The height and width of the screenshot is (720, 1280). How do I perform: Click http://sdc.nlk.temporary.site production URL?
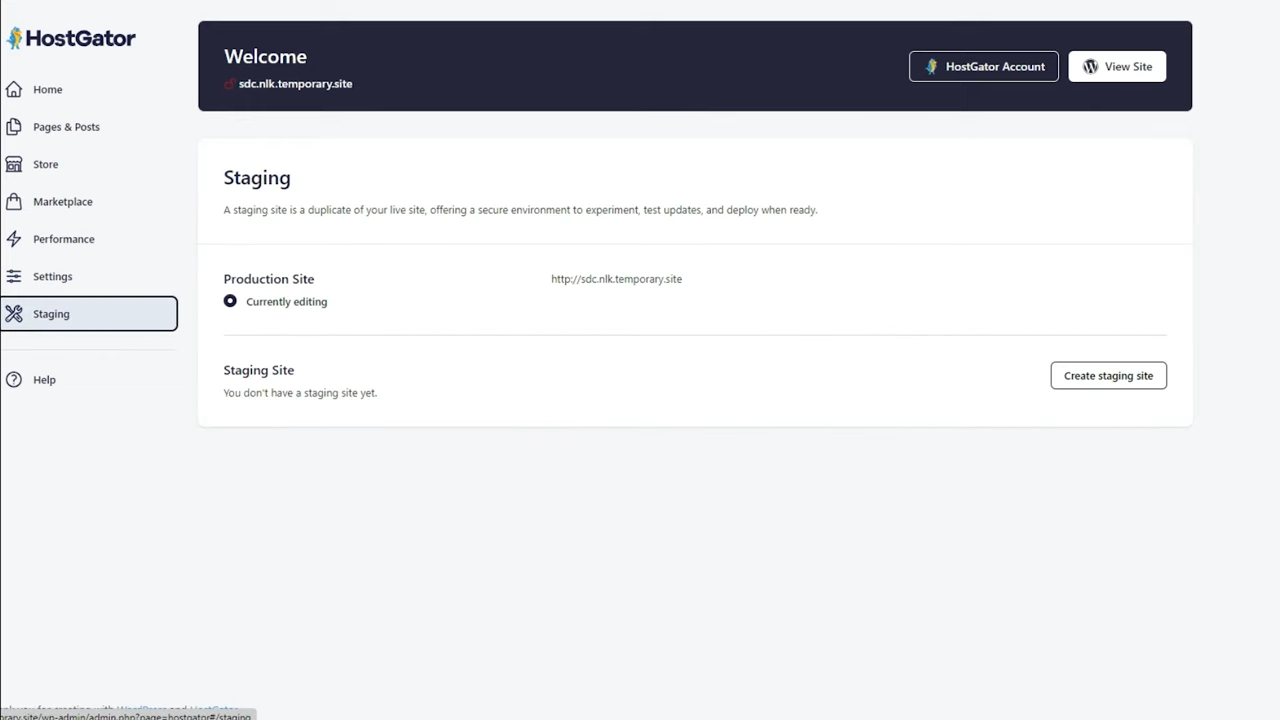point(616,279)
